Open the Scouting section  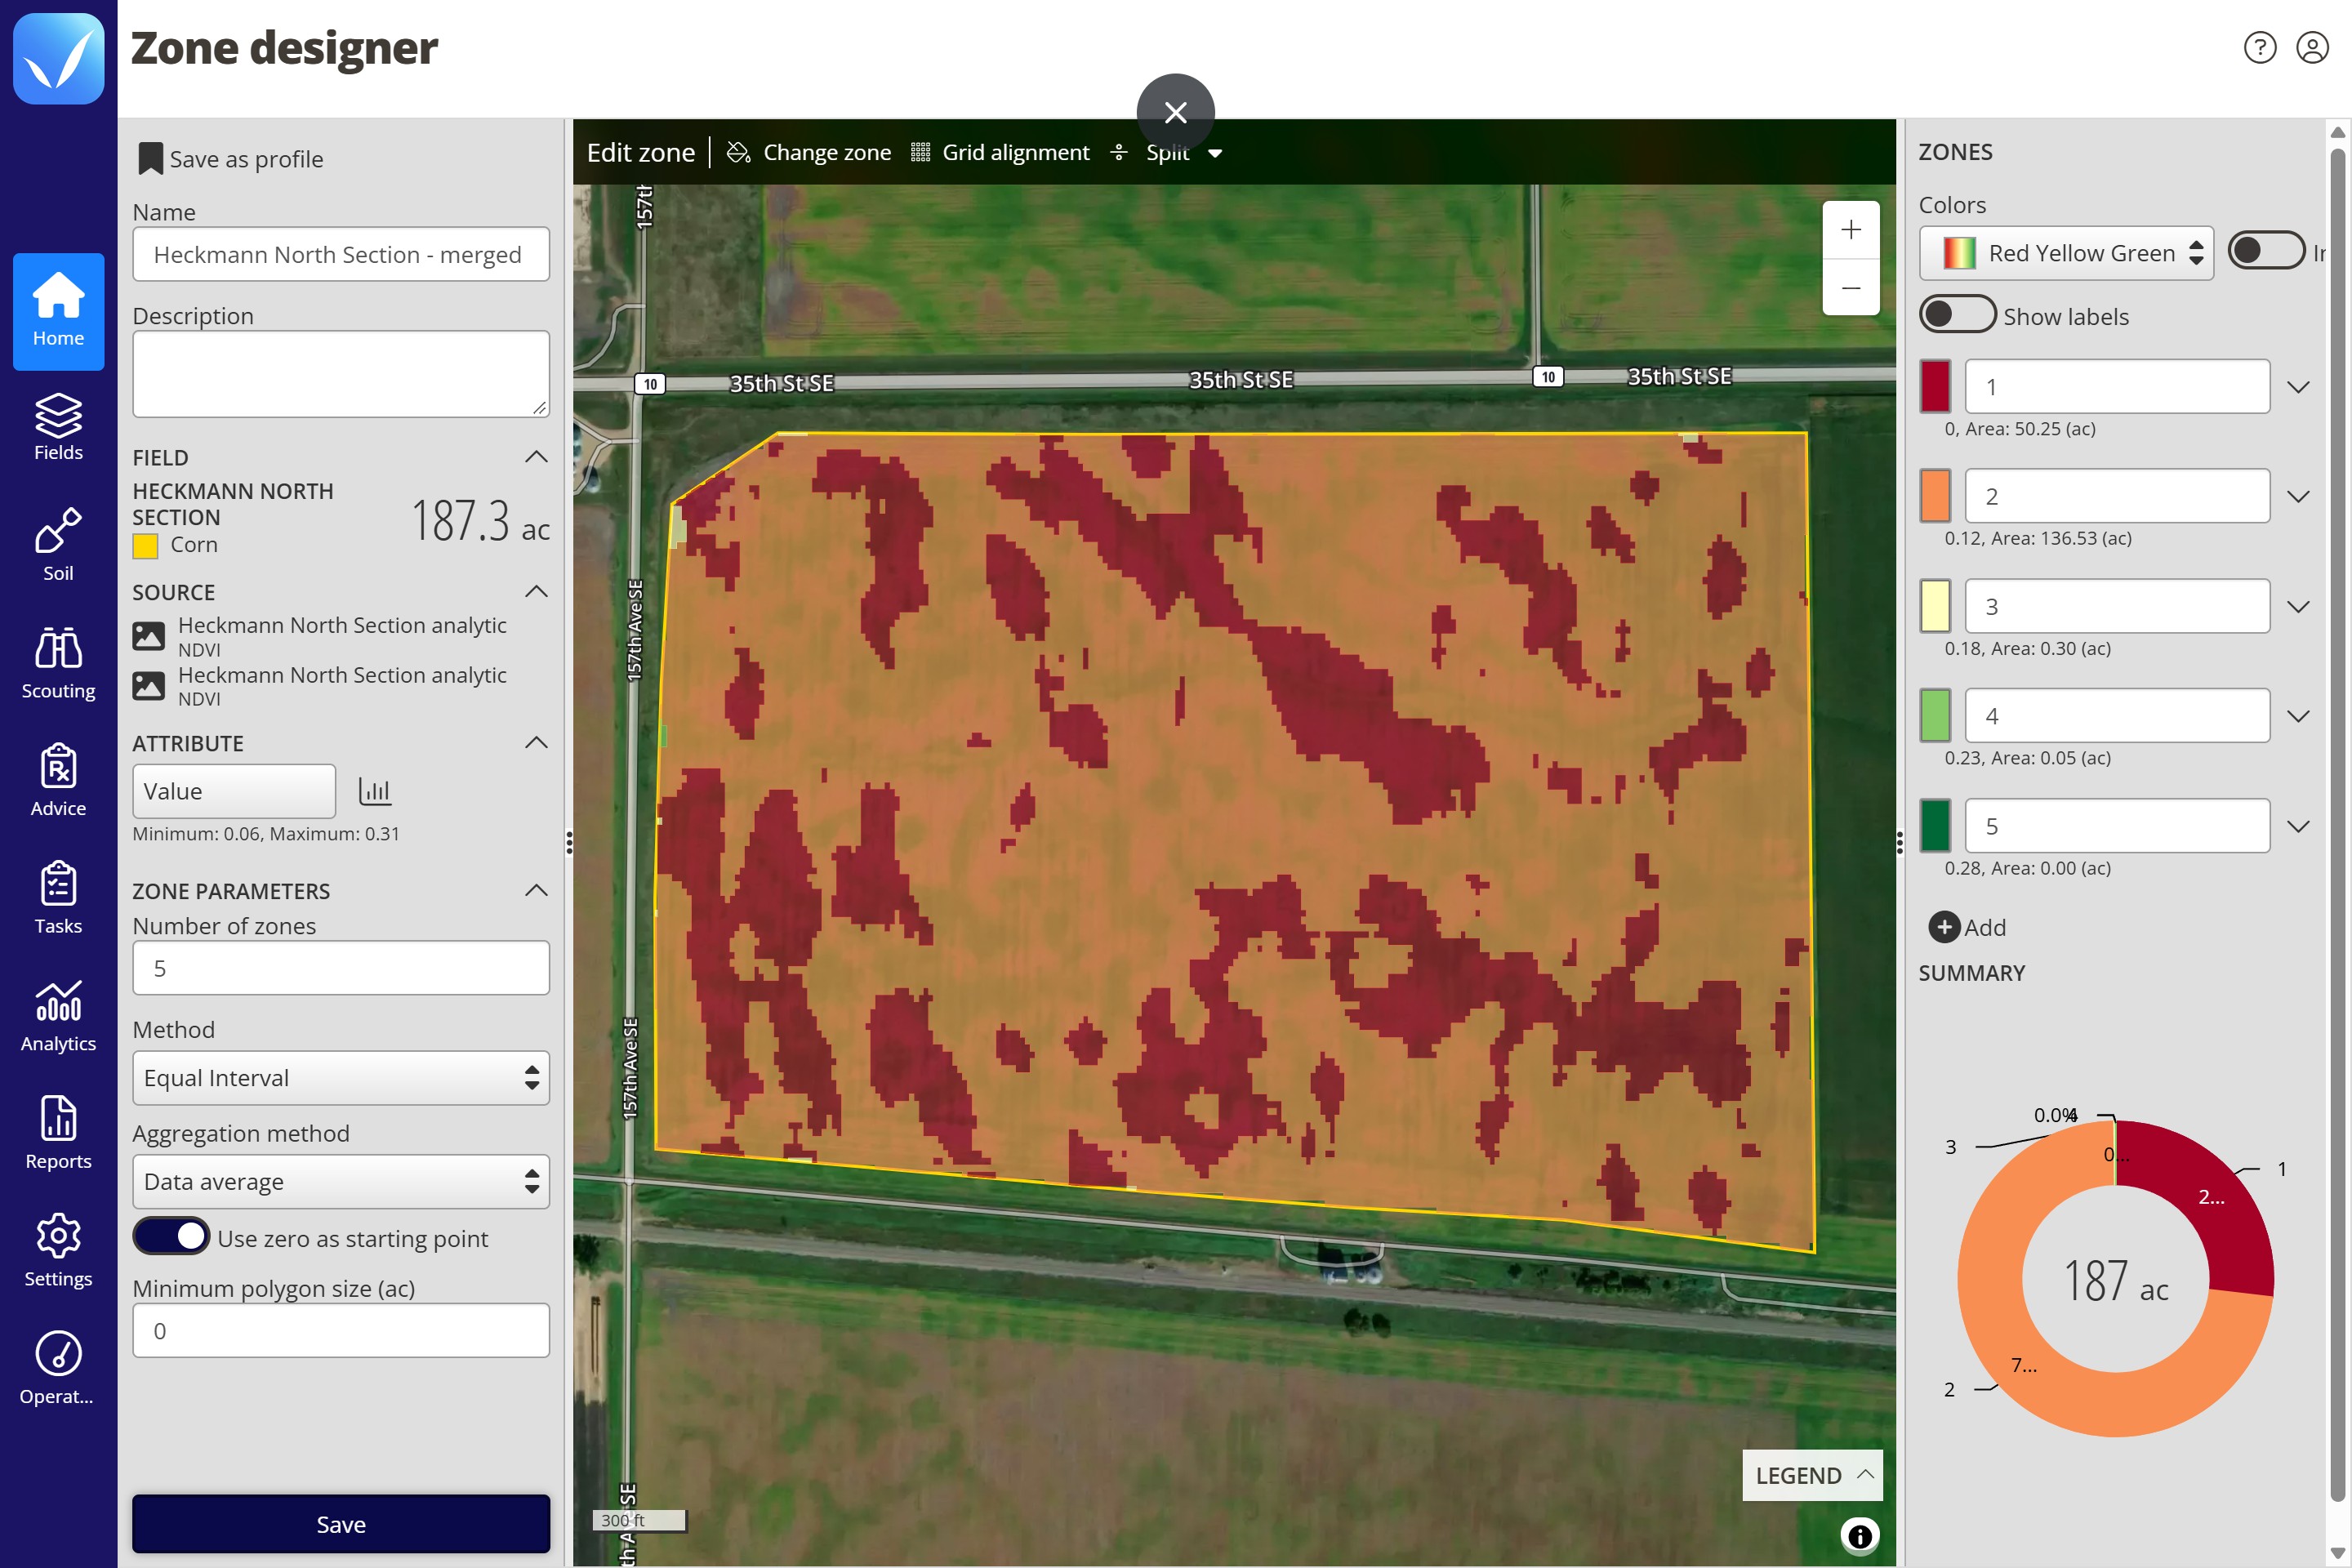[x=58, y=663]
